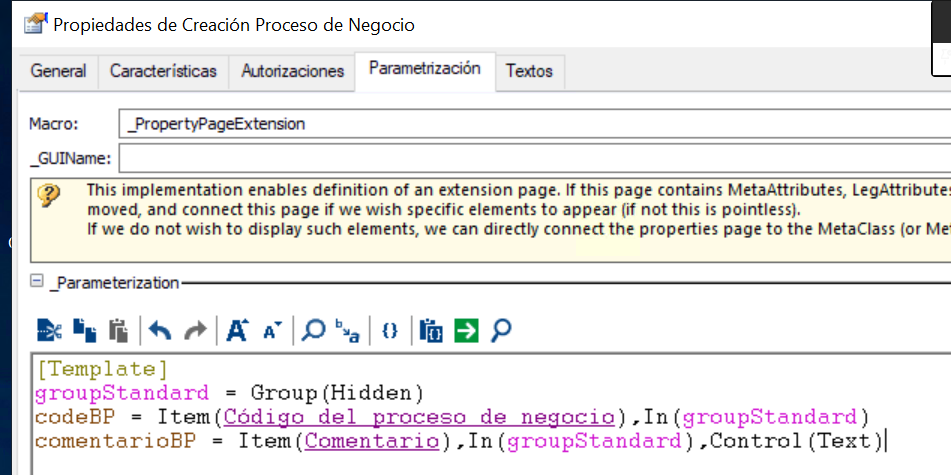Click the Comentario link in code
Viewport: 951px width, 475px height.
pos(371,441)
